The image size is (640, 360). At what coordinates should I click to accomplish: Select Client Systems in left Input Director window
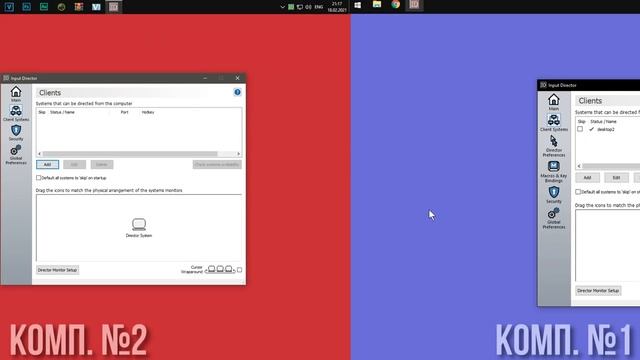pyautogui.click(x=16, y=113)
